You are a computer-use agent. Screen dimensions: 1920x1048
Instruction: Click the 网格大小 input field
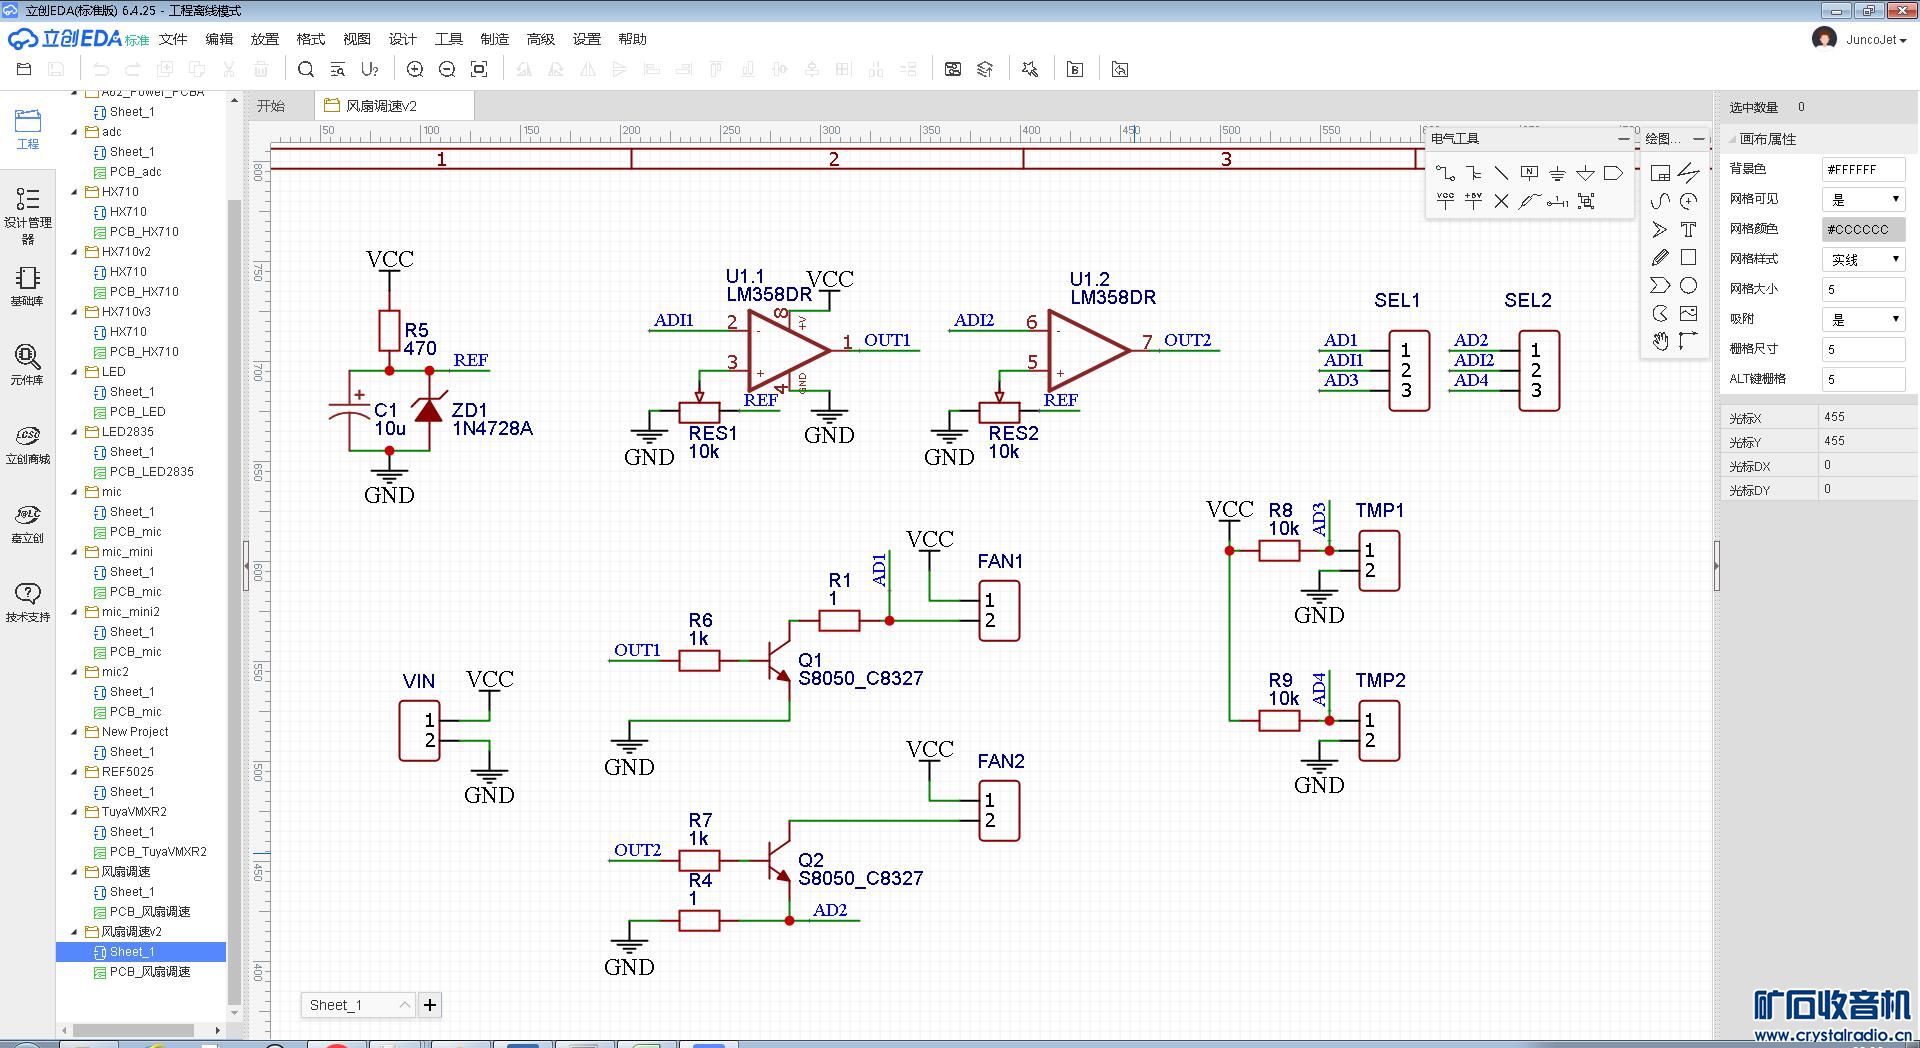click(1863, 289)
